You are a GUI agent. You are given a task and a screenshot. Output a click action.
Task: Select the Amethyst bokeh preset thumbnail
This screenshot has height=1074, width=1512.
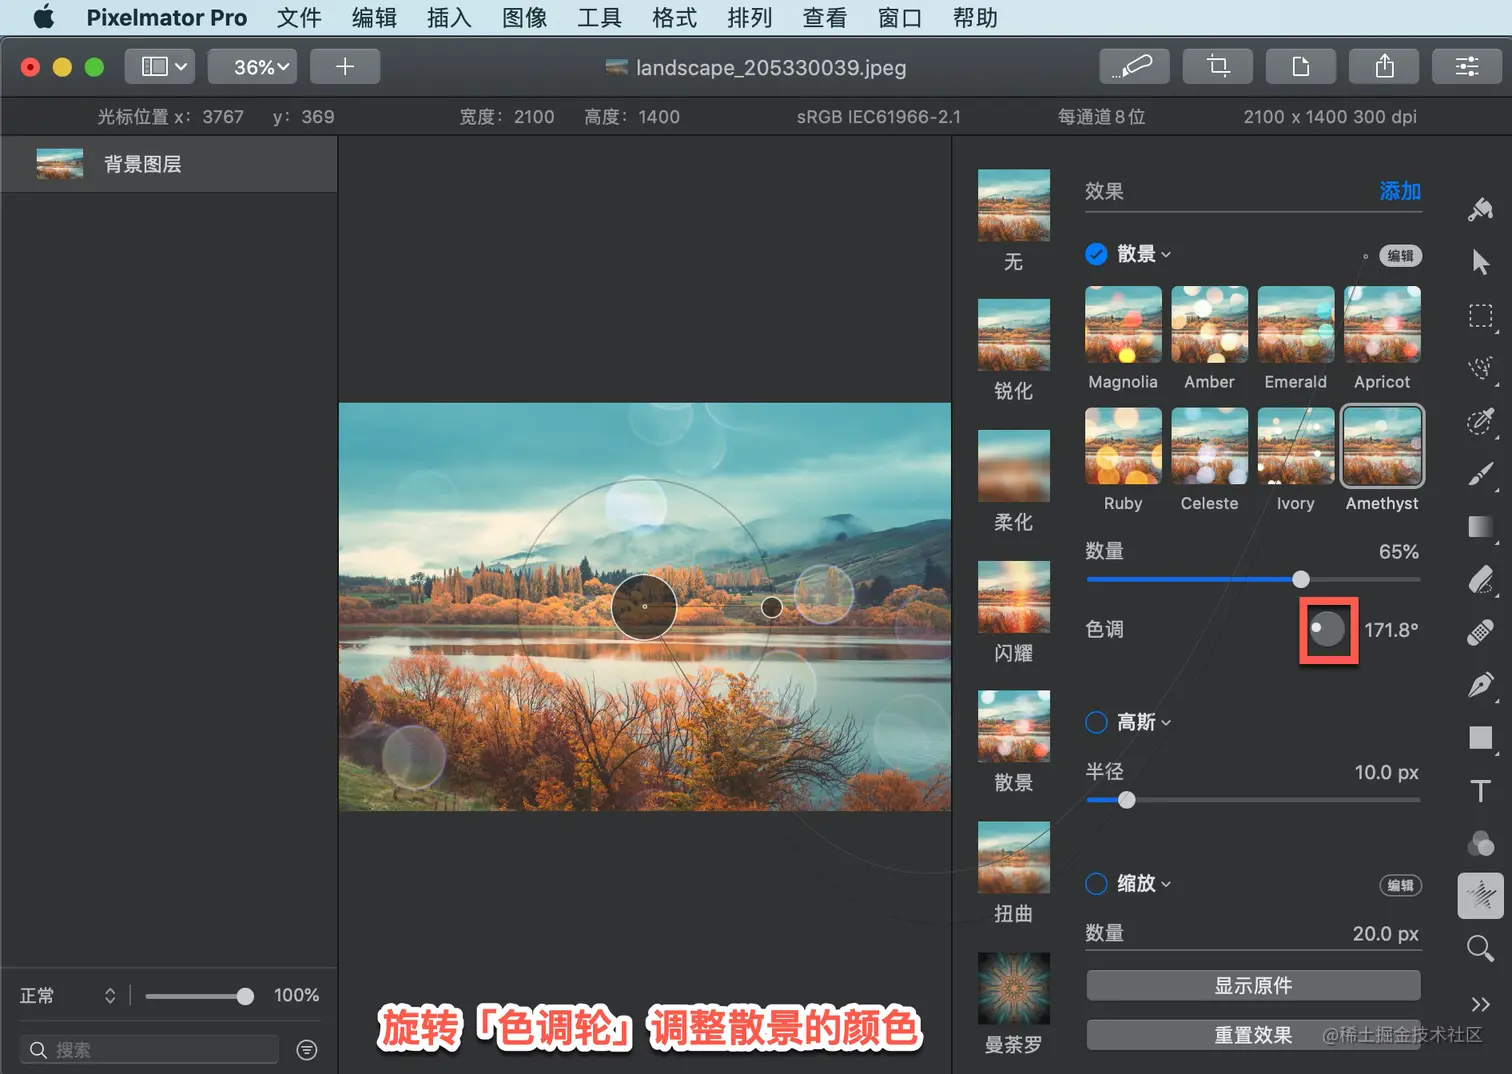tap(1382, 445)
